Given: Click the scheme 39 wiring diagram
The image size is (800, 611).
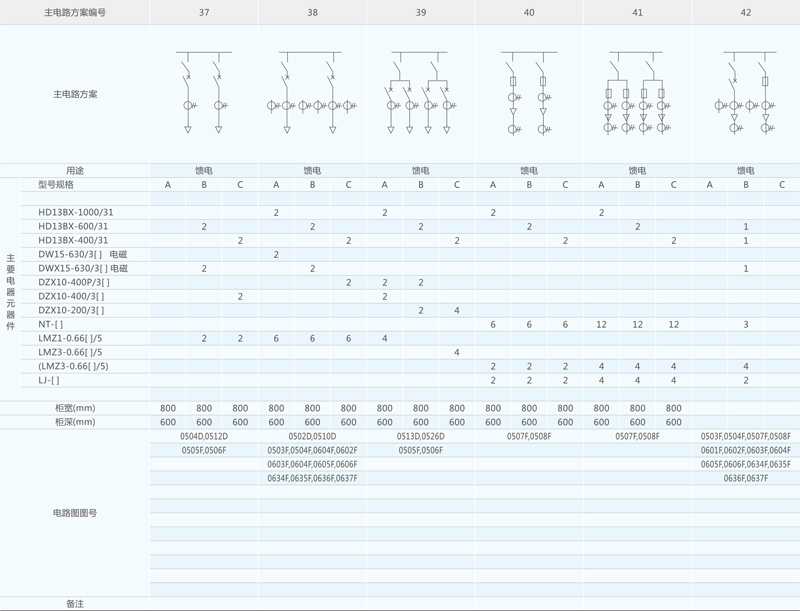Looking at the screenshot, I should [420, 93].
